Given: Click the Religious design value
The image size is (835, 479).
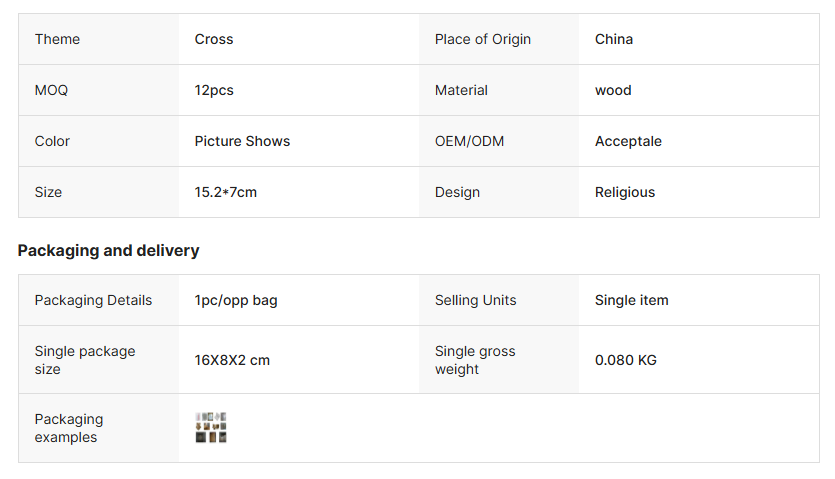Looking at the screenshot, I should click(625, 192).
